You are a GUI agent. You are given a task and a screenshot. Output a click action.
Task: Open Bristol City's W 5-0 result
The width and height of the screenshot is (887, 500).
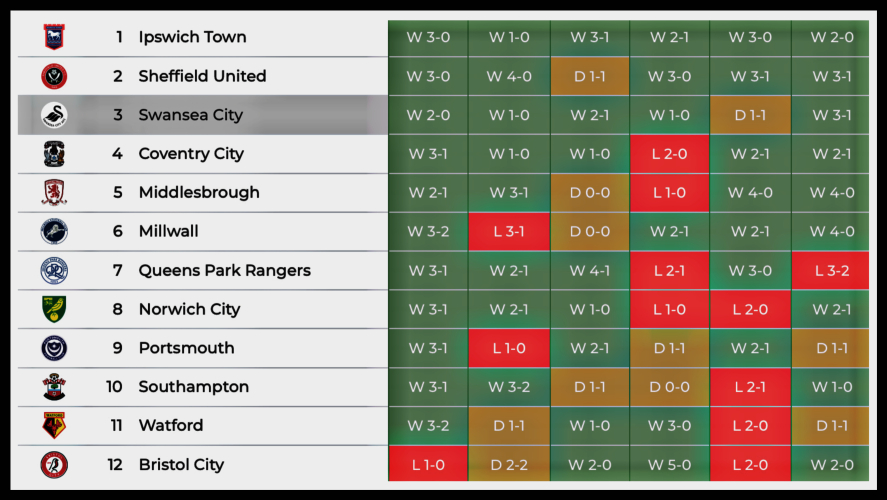pyautogui.click(x=669, y=464)
